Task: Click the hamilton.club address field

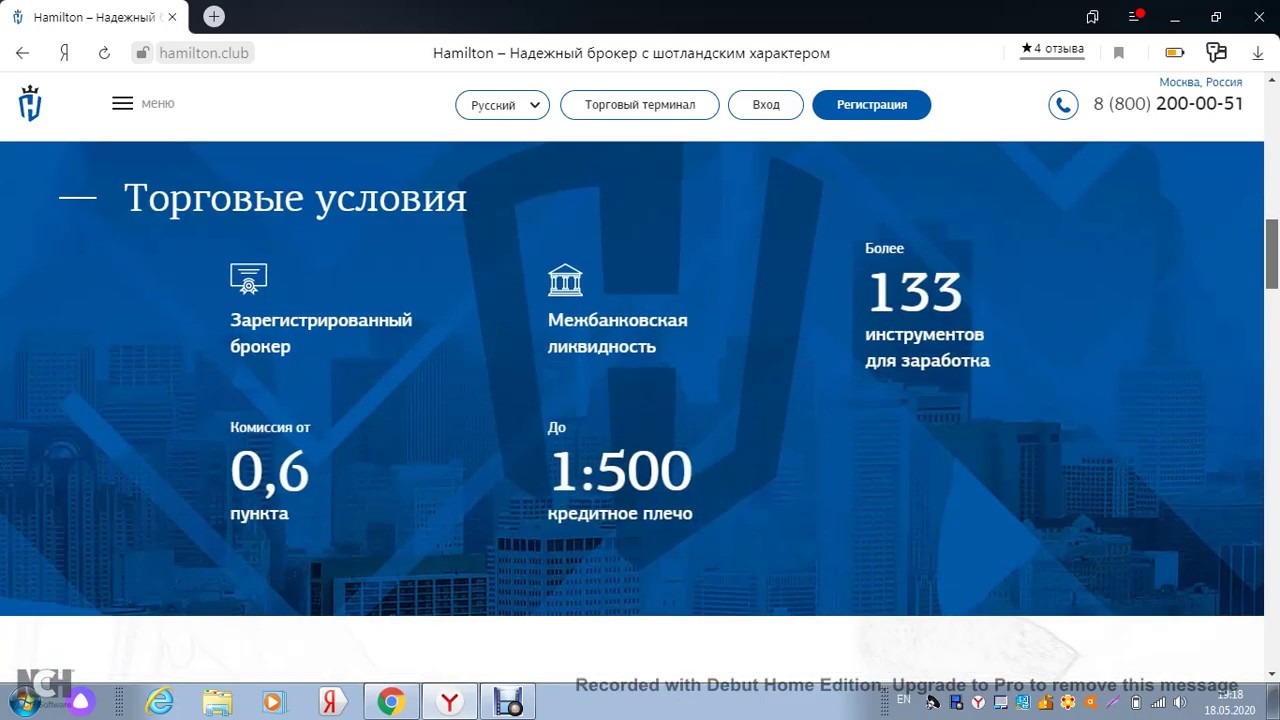Action: [205, 53]
